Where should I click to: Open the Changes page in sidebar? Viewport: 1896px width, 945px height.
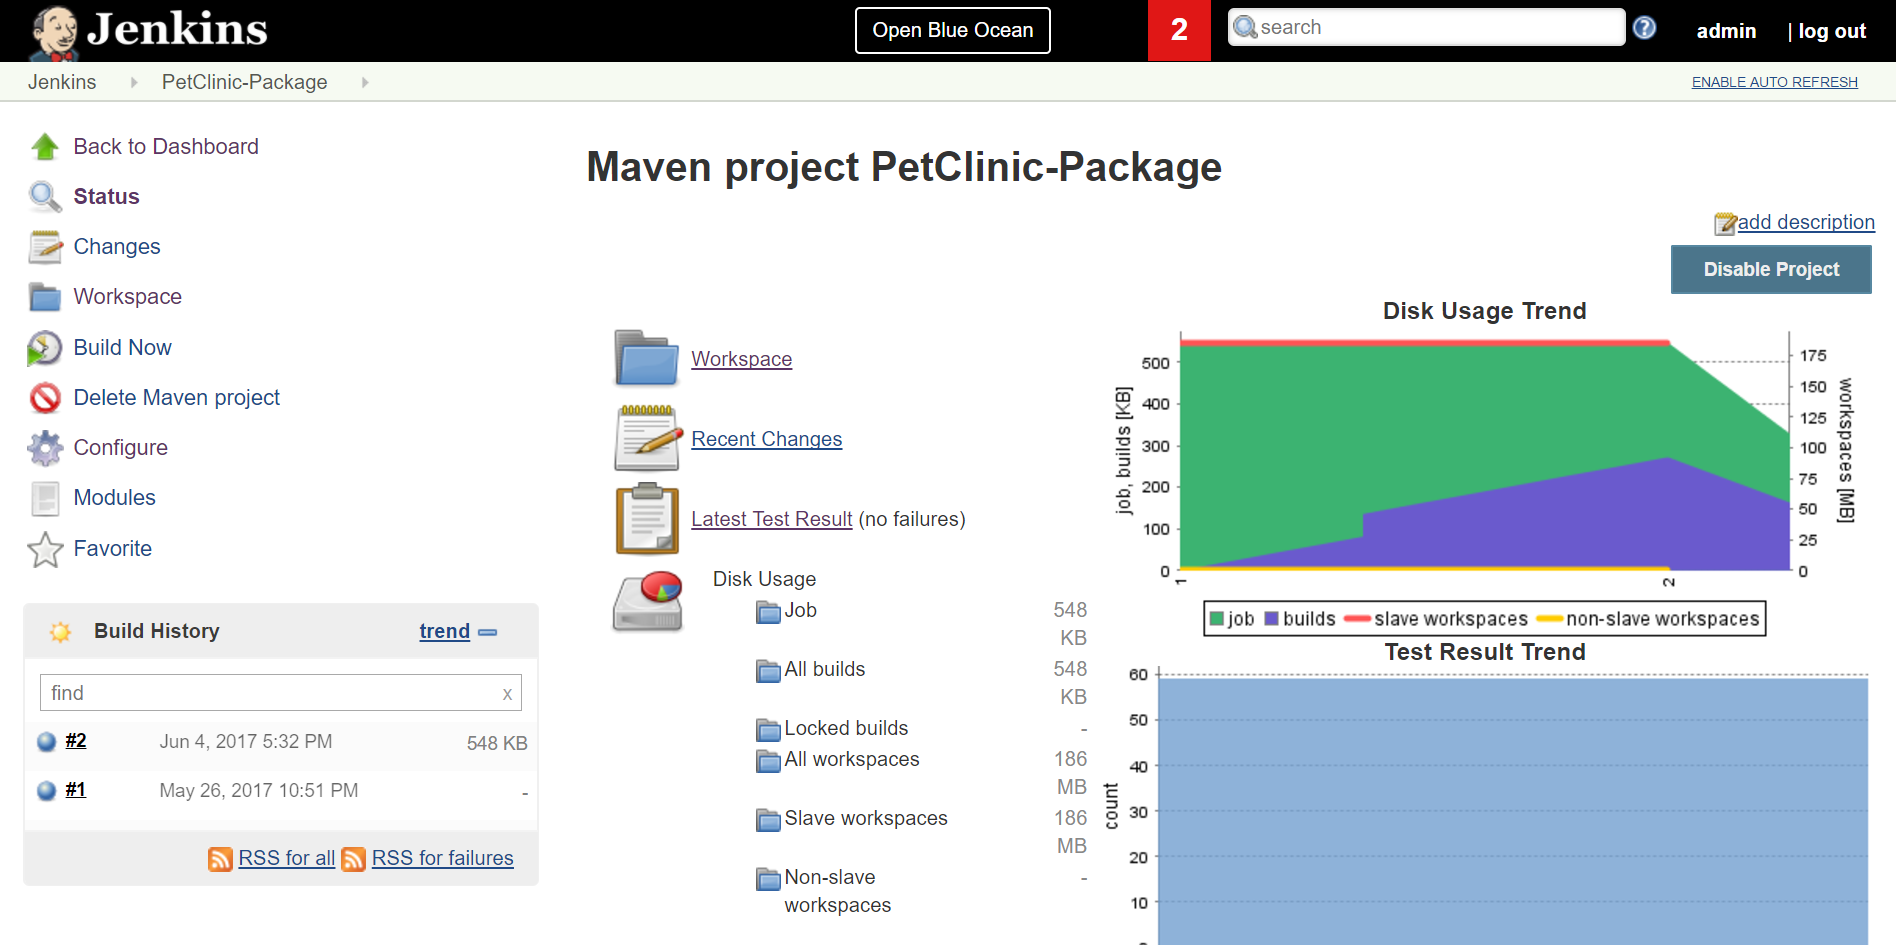tap(117, 247)
